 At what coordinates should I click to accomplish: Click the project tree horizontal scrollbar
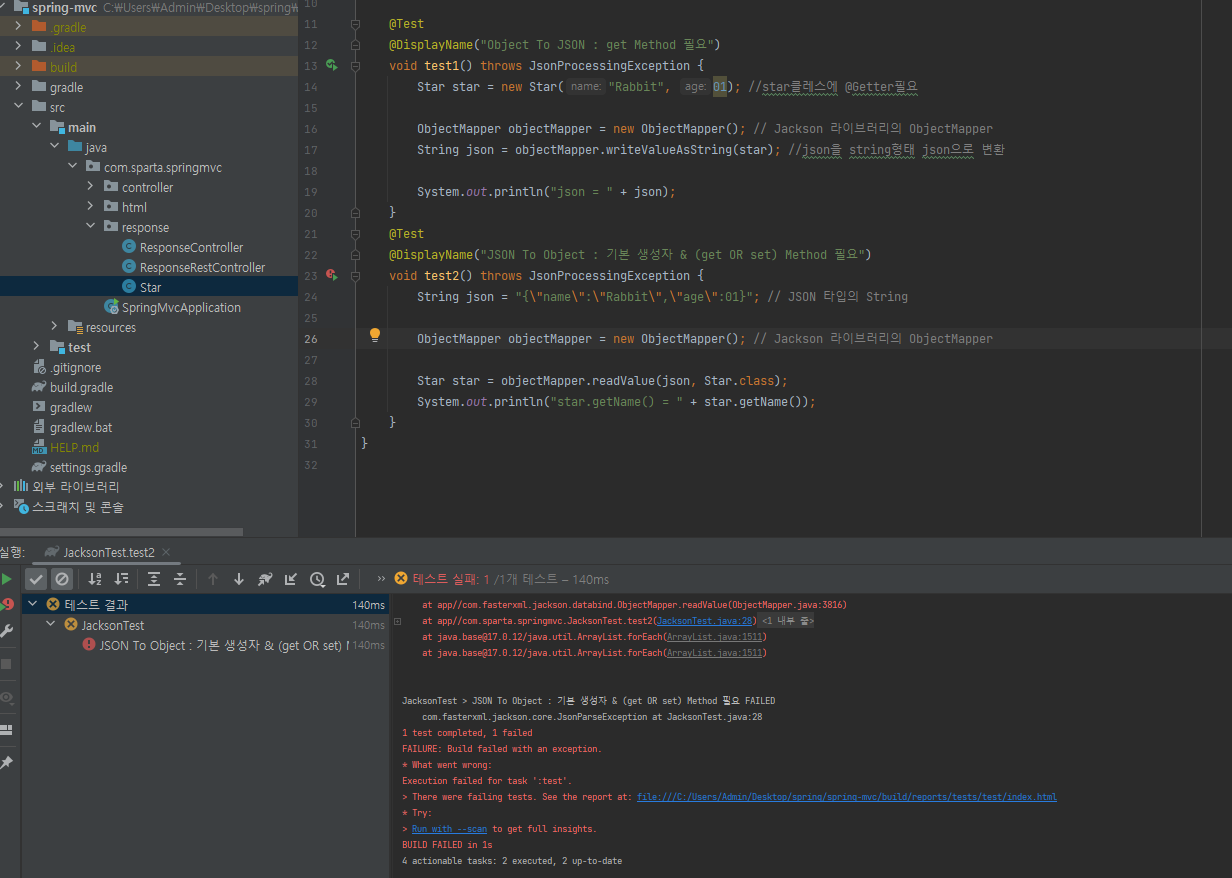121,532
